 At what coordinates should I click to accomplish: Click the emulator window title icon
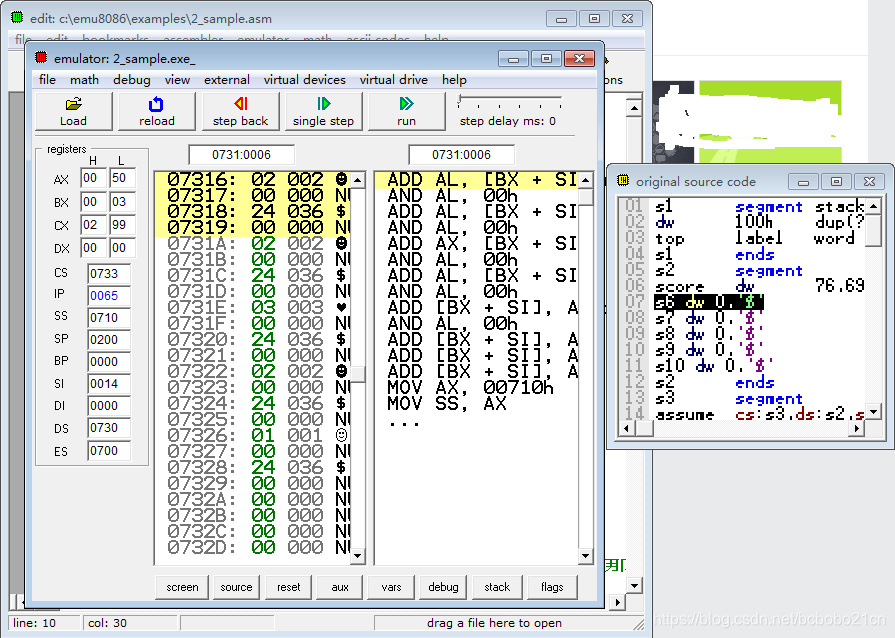point(41,58)
